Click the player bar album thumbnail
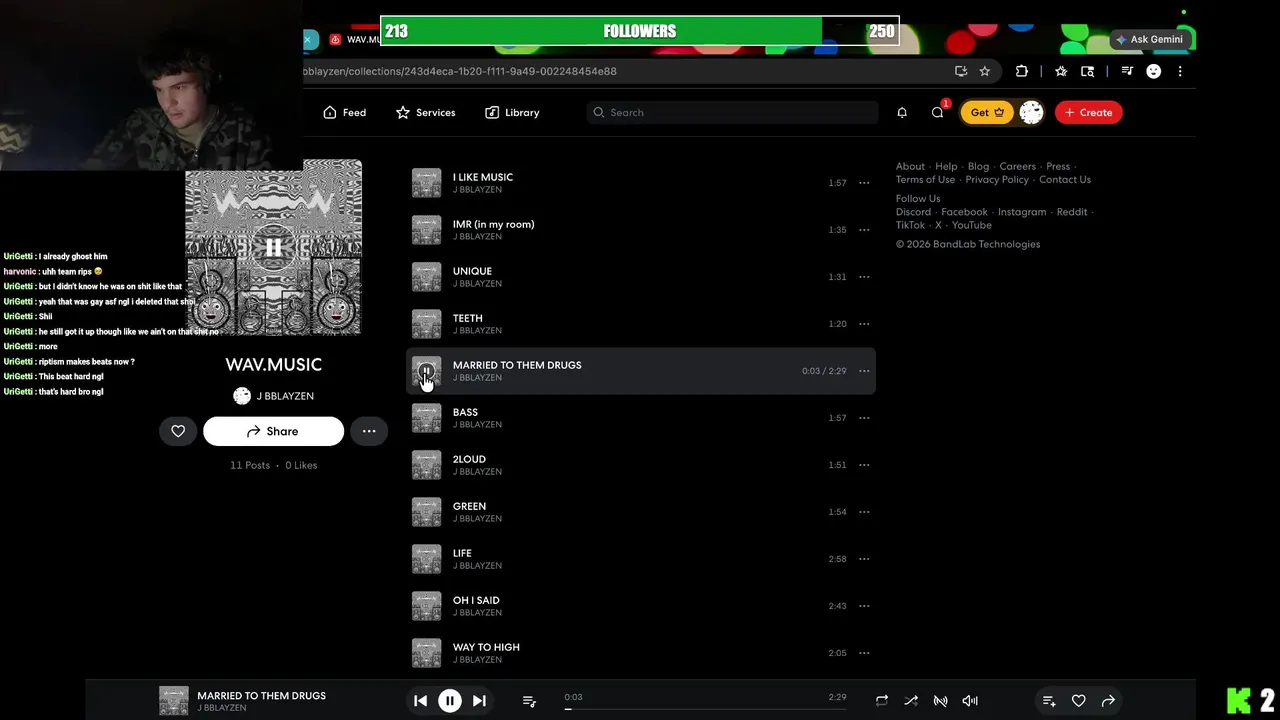The height and width of the screenshot is (720, 1280). tap(174, 701)
